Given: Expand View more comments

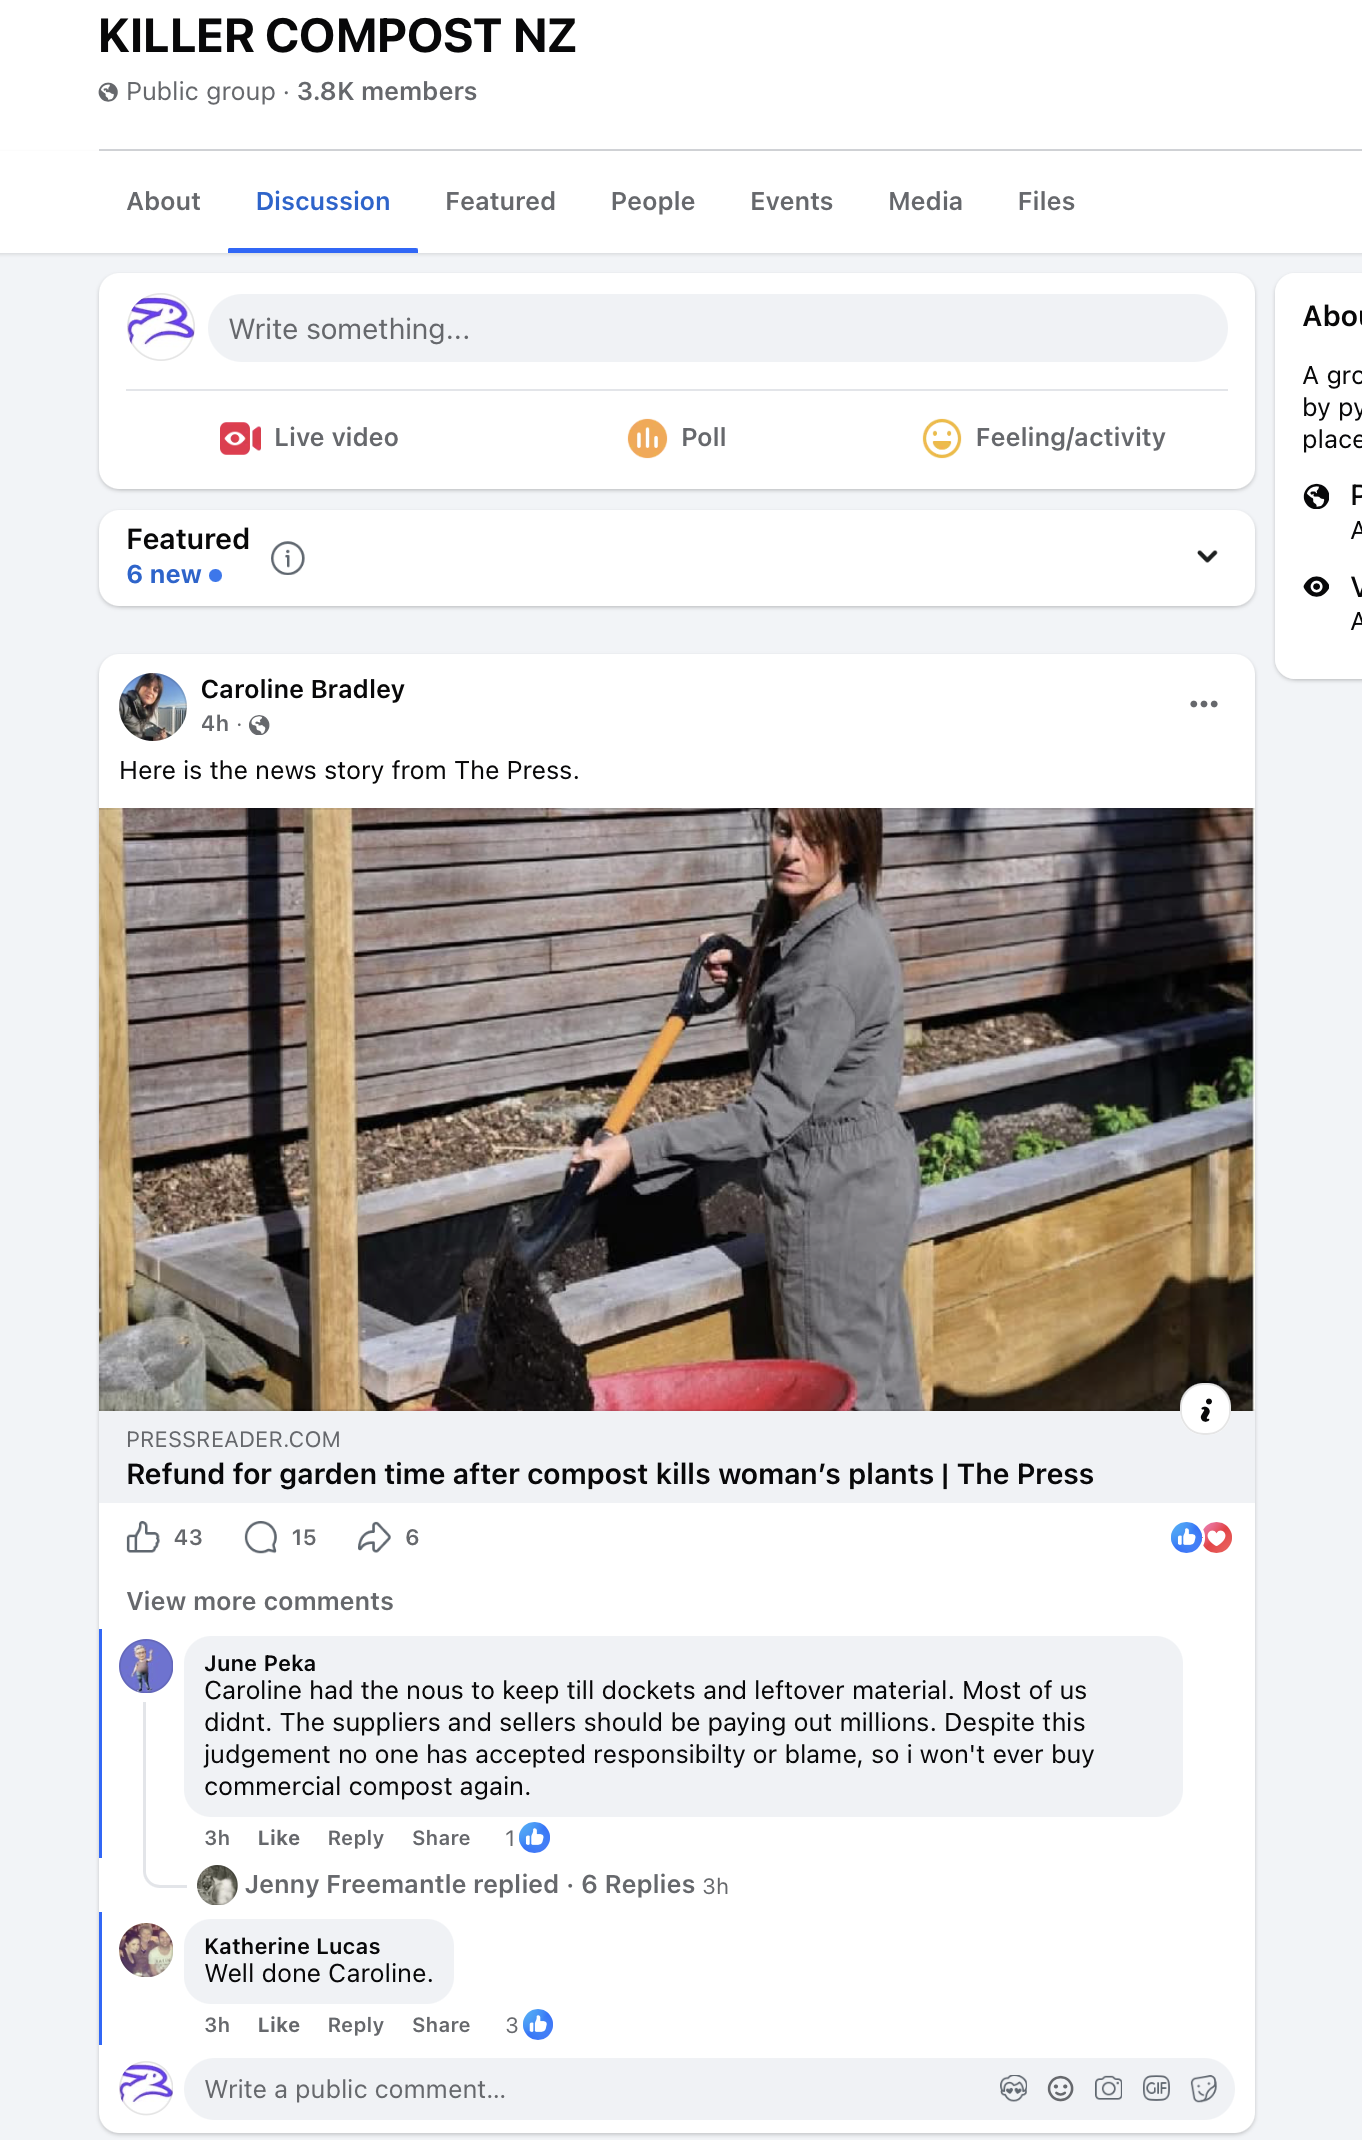Looking at the screenshot, I should pos(260,1601).
